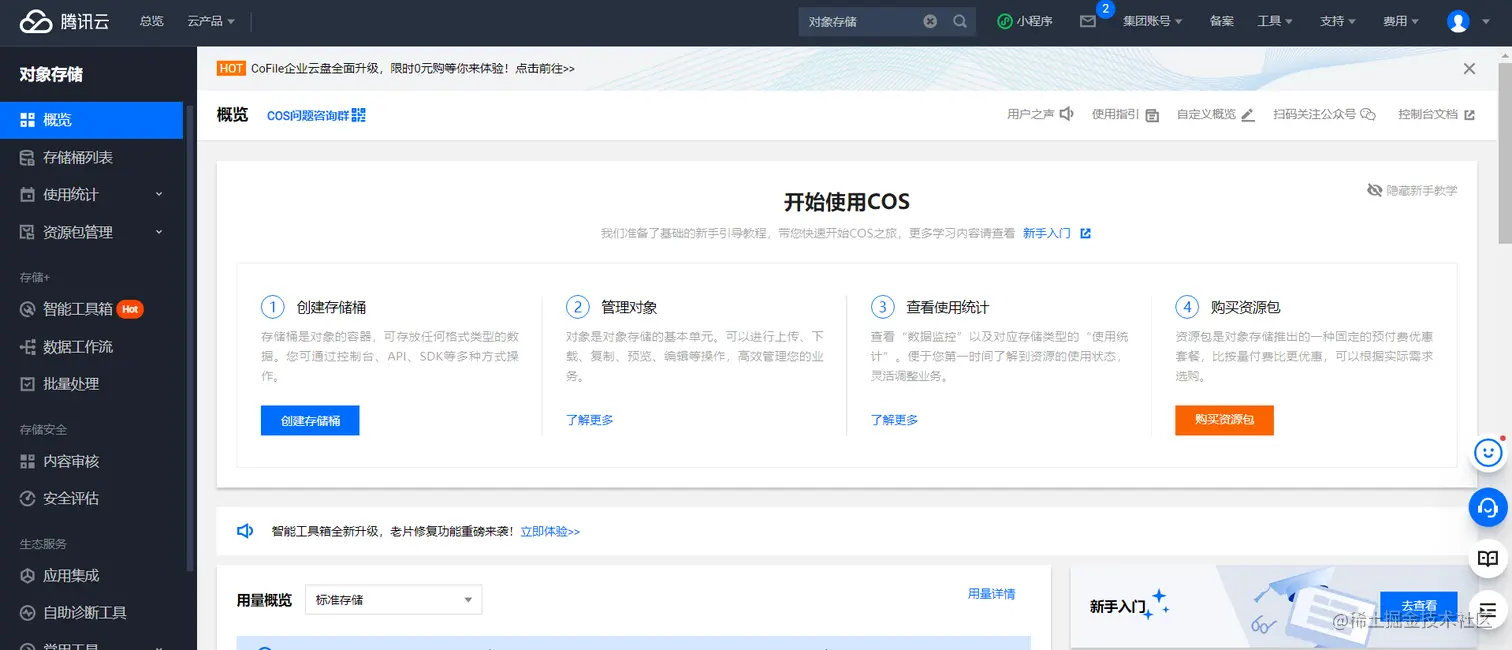Open the 用量详情 link
Viewport: 1512px width, 650px height.
tap(991, 594)
